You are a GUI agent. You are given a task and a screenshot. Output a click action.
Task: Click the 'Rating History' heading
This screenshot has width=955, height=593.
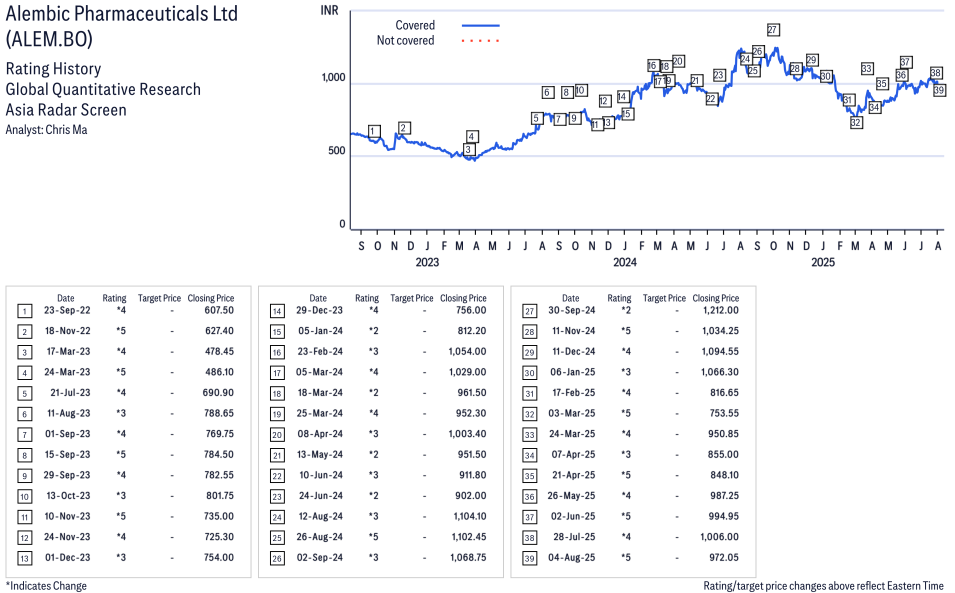pos(53,69)
